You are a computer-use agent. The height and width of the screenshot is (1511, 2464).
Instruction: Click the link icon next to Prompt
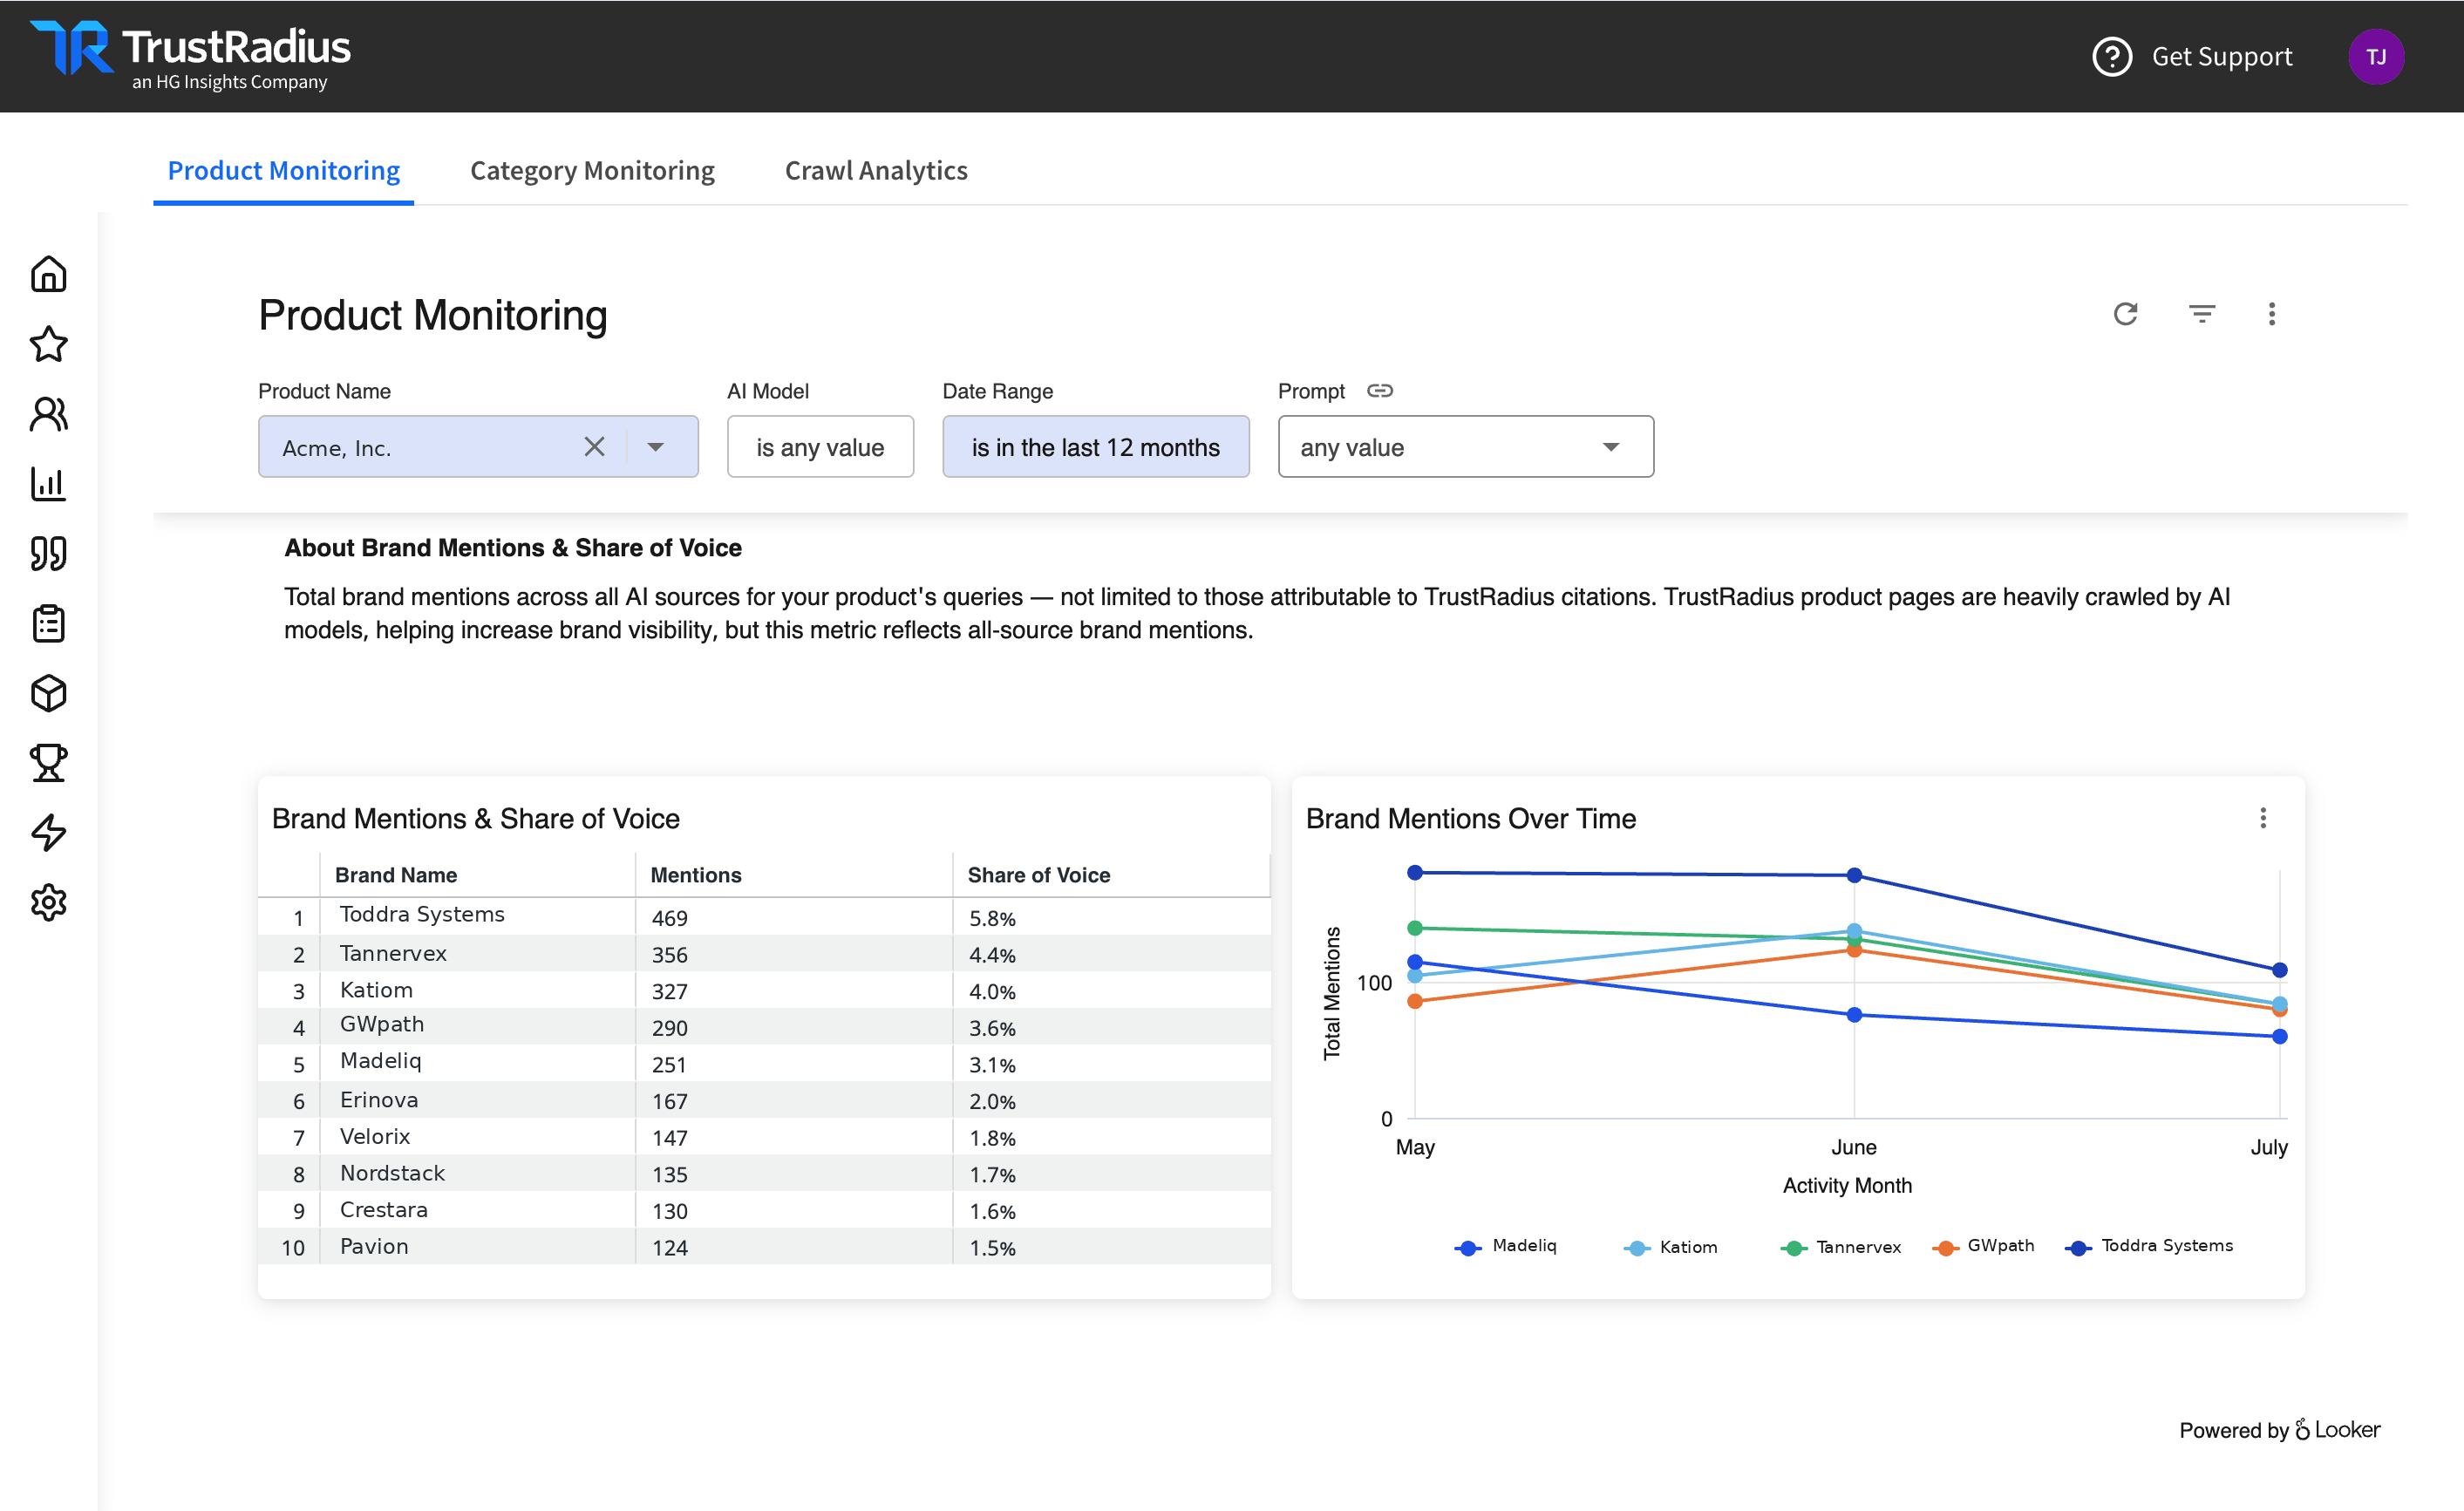[1379, 391]
